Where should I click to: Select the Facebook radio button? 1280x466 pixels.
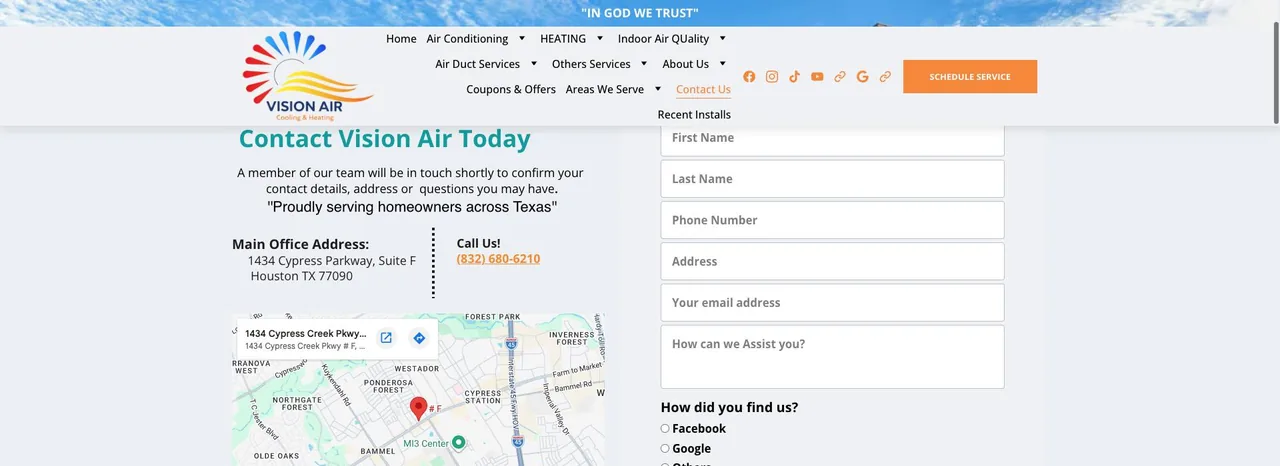coord(665,428)
